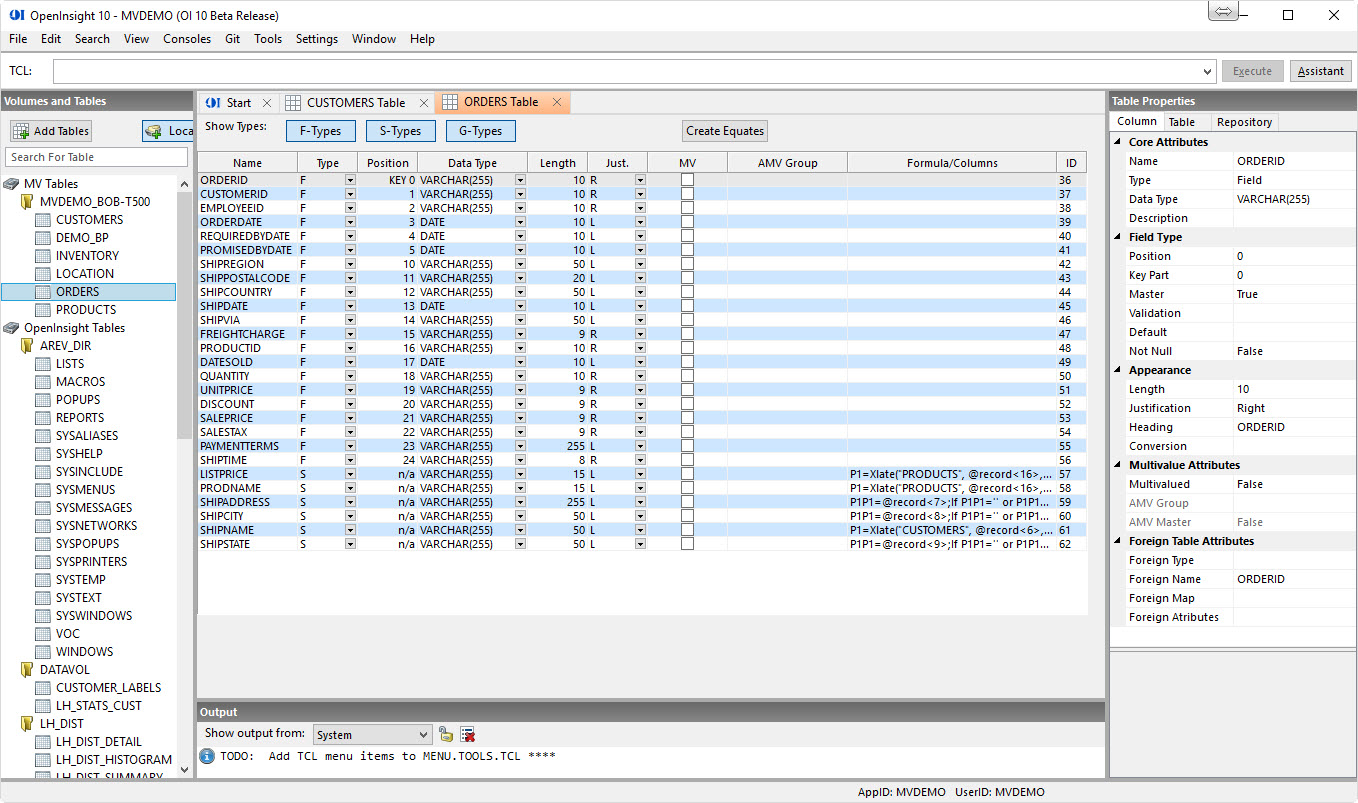Open the Consoles menu
The height and width of the screenshot is (803, 1358).
tap(187, 39)
